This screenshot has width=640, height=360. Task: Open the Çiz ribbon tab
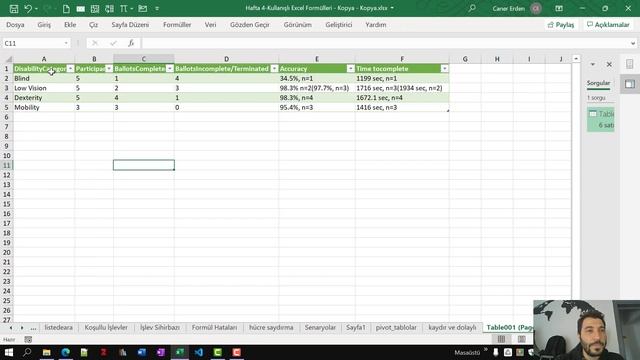click(93, 25)
